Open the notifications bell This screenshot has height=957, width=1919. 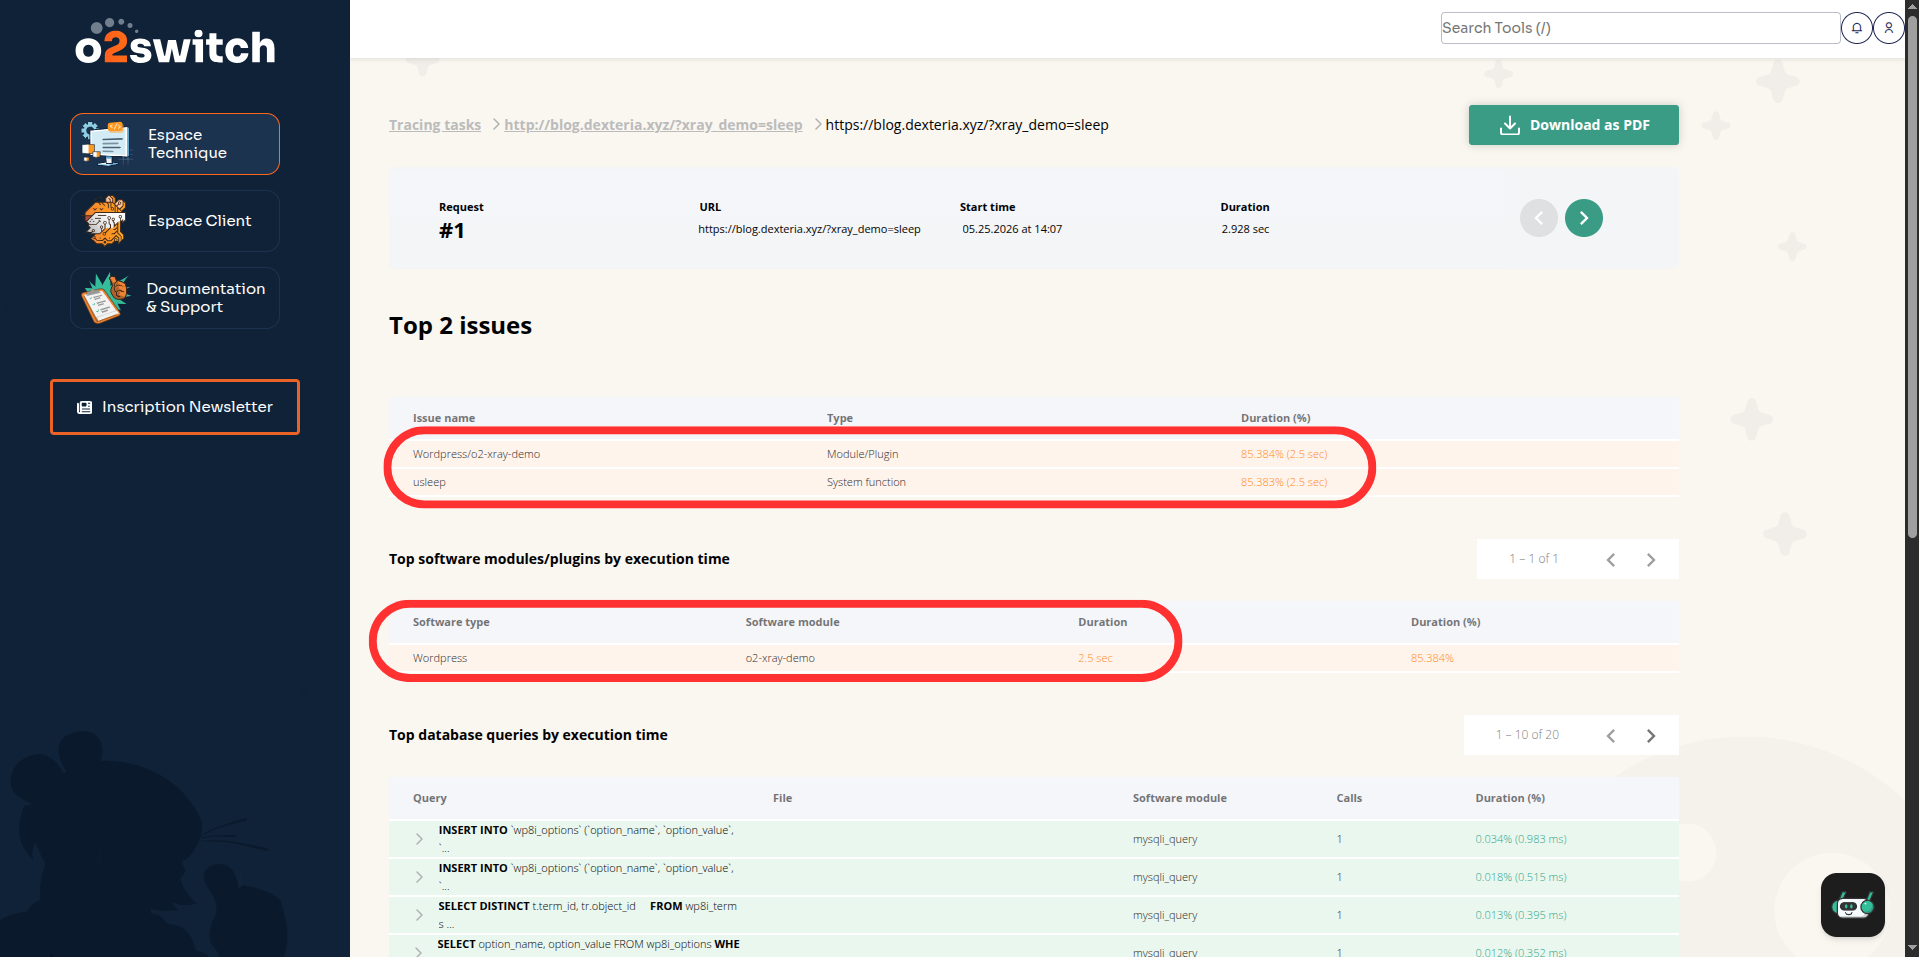point(1857,28)
